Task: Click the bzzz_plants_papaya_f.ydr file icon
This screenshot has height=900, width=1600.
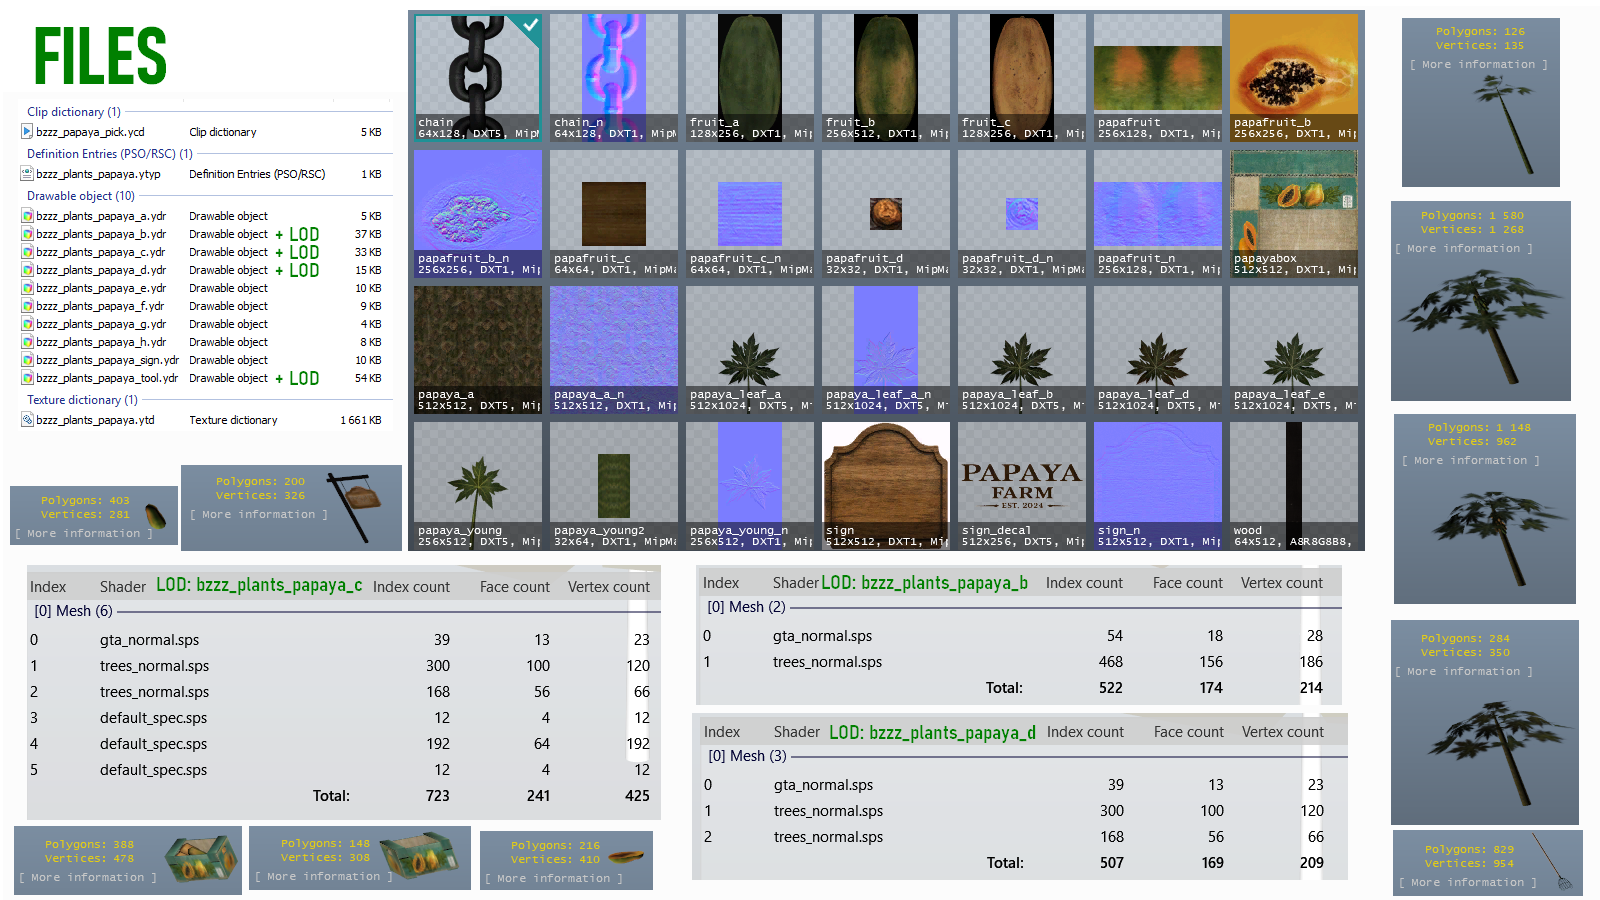Action: [27, 305]
